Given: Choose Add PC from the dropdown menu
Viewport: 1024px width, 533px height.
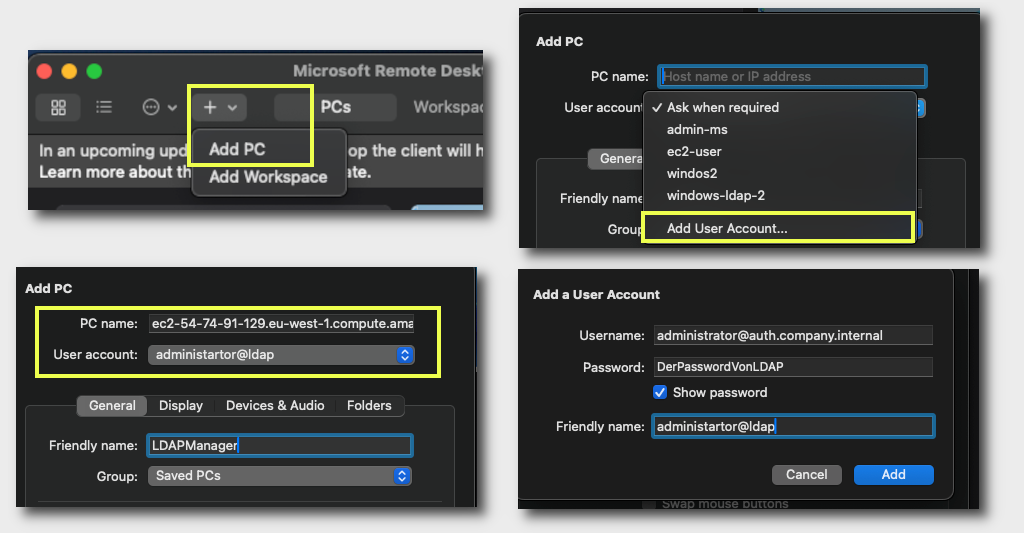Looking at the screenshot, I should tap(237, 149).
